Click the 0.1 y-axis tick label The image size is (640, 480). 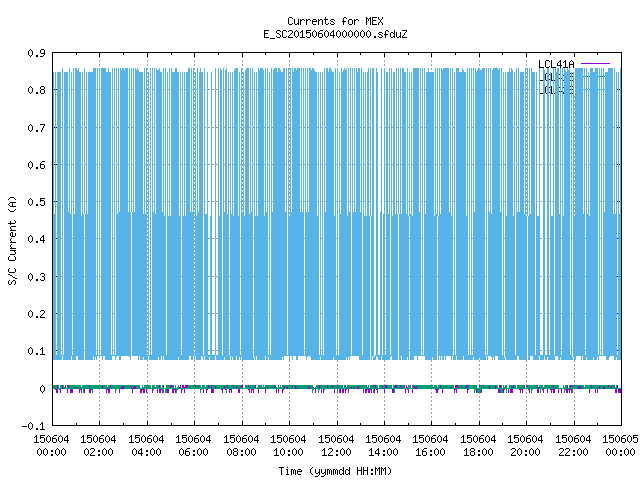[36, 351]
